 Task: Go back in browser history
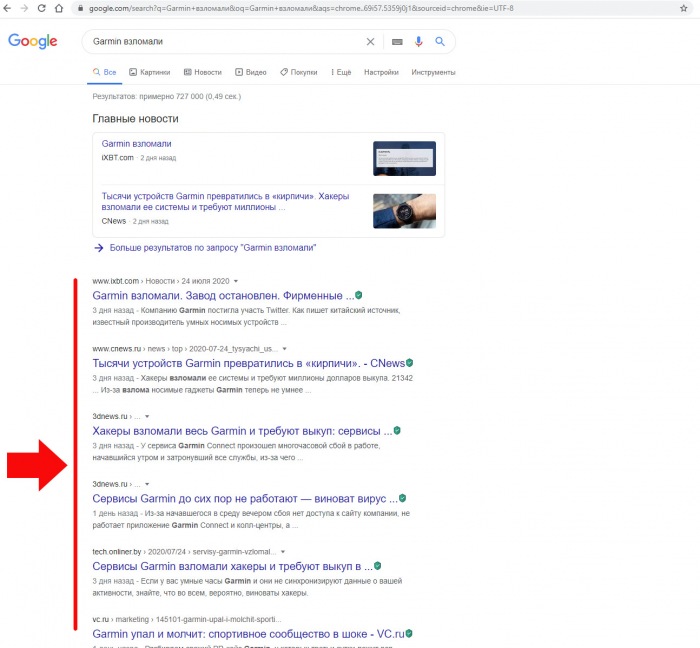pyautogui.click(x=7, y=8)
